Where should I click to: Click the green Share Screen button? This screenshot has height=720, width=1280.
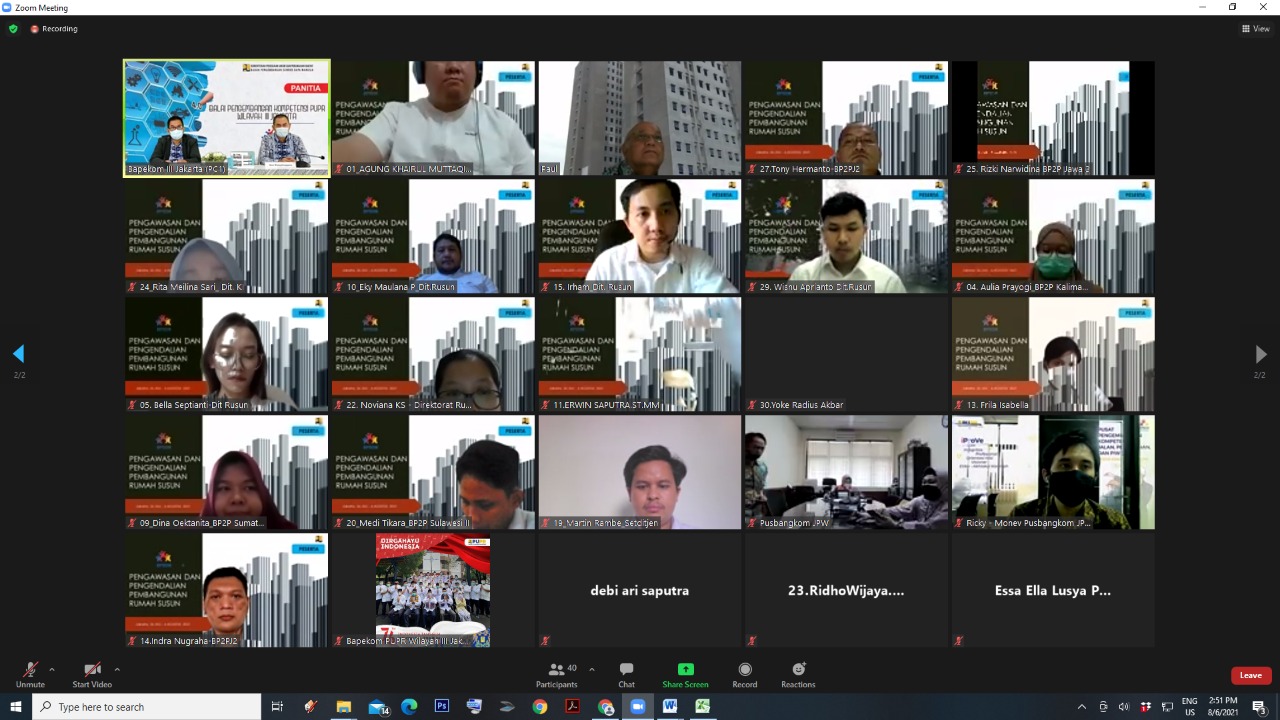pos(685,675)
